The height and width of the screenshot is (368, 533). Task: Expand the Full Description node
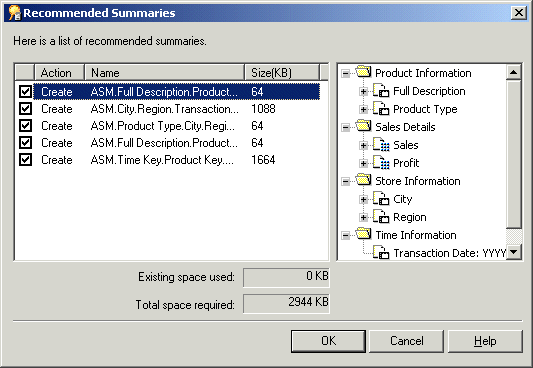pos(363,91)
